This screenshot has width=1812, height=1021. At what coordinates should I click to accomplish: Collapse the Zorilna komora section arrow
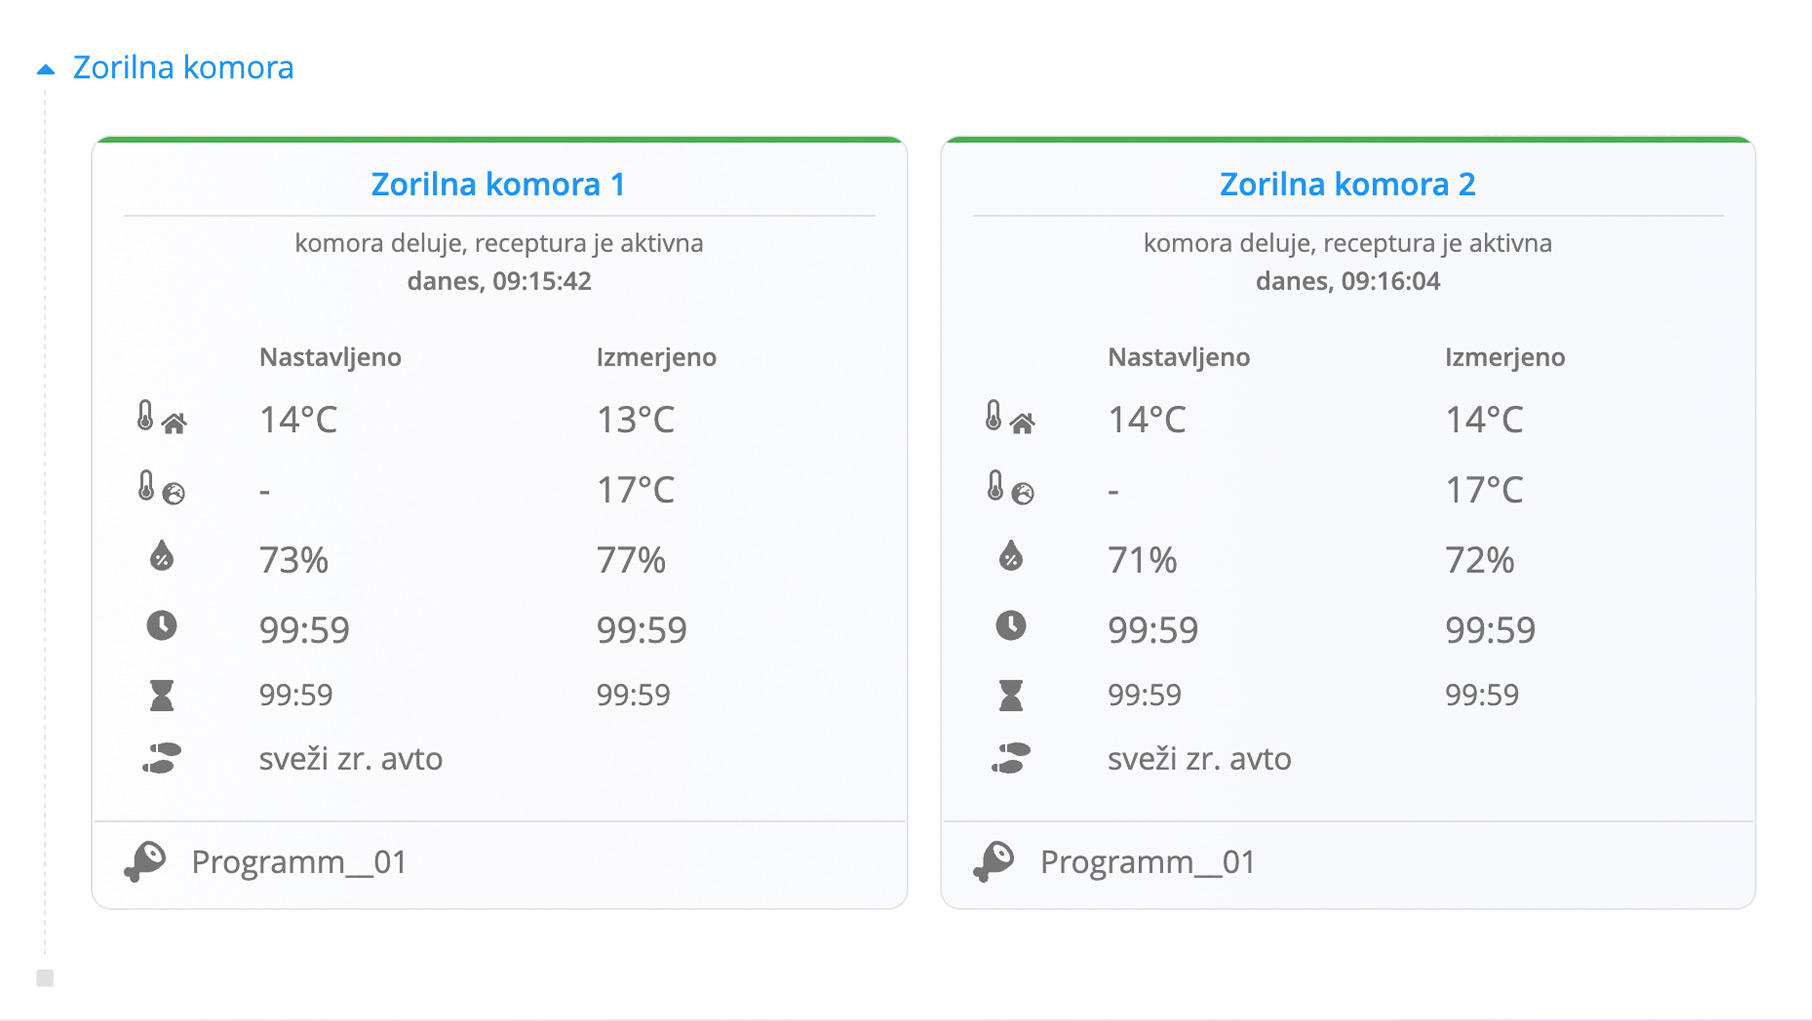(x=45, y=69)
